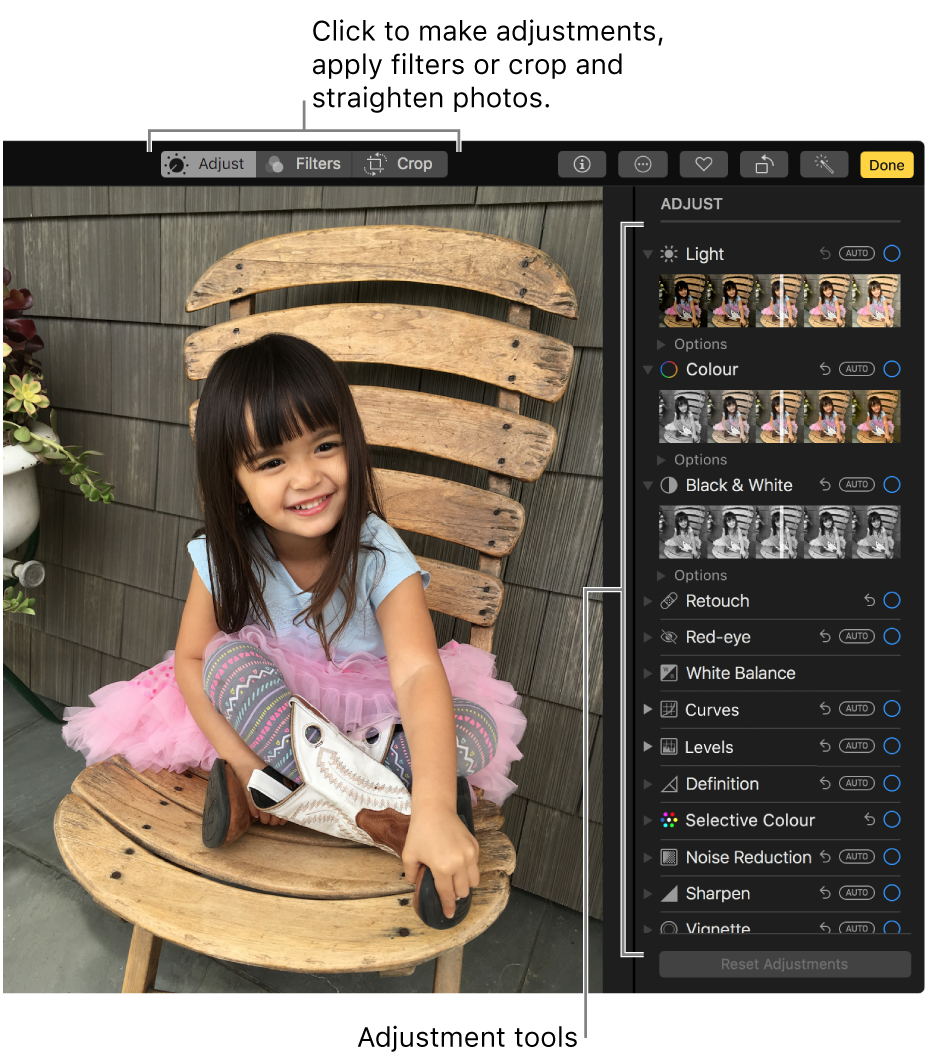Open the photo Info panel

point(582,164)
